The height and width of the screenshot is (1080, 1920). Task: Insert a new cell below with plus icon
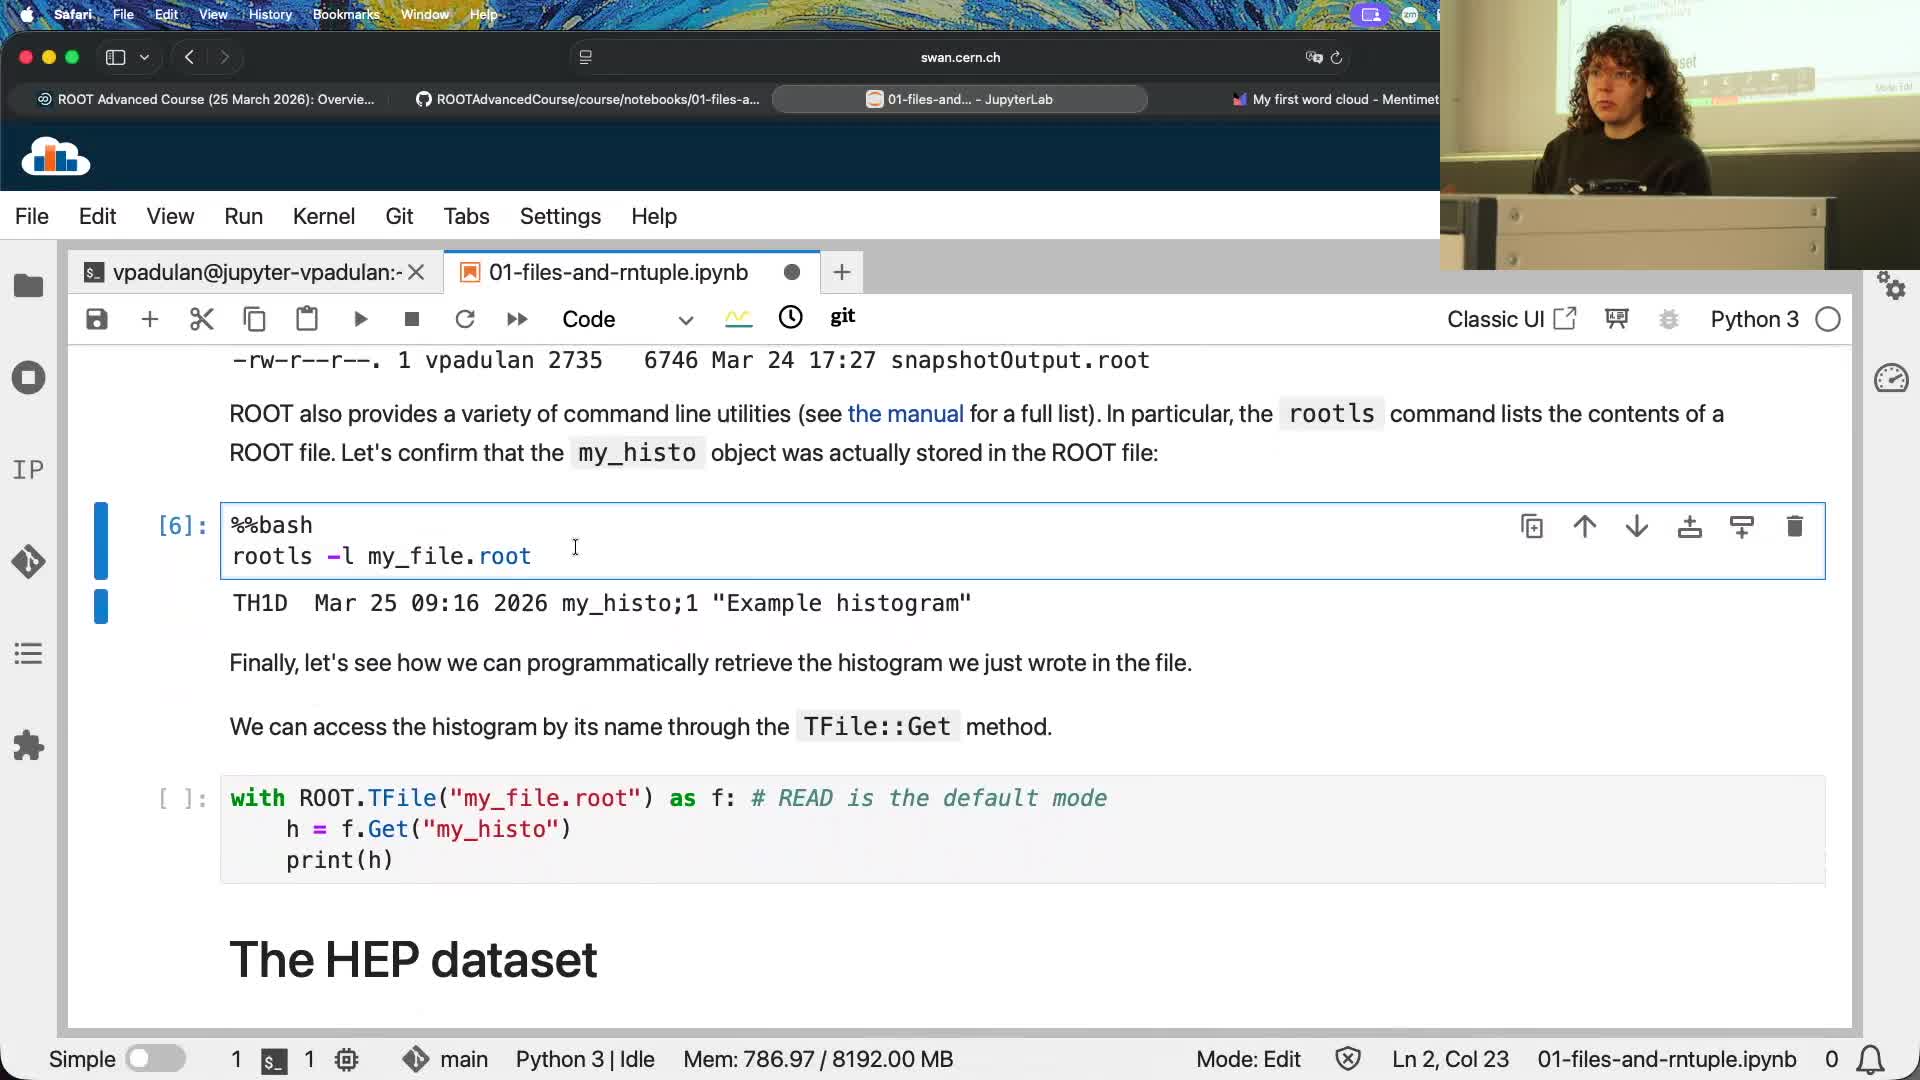pyautogui.click(x=150, y=319)
